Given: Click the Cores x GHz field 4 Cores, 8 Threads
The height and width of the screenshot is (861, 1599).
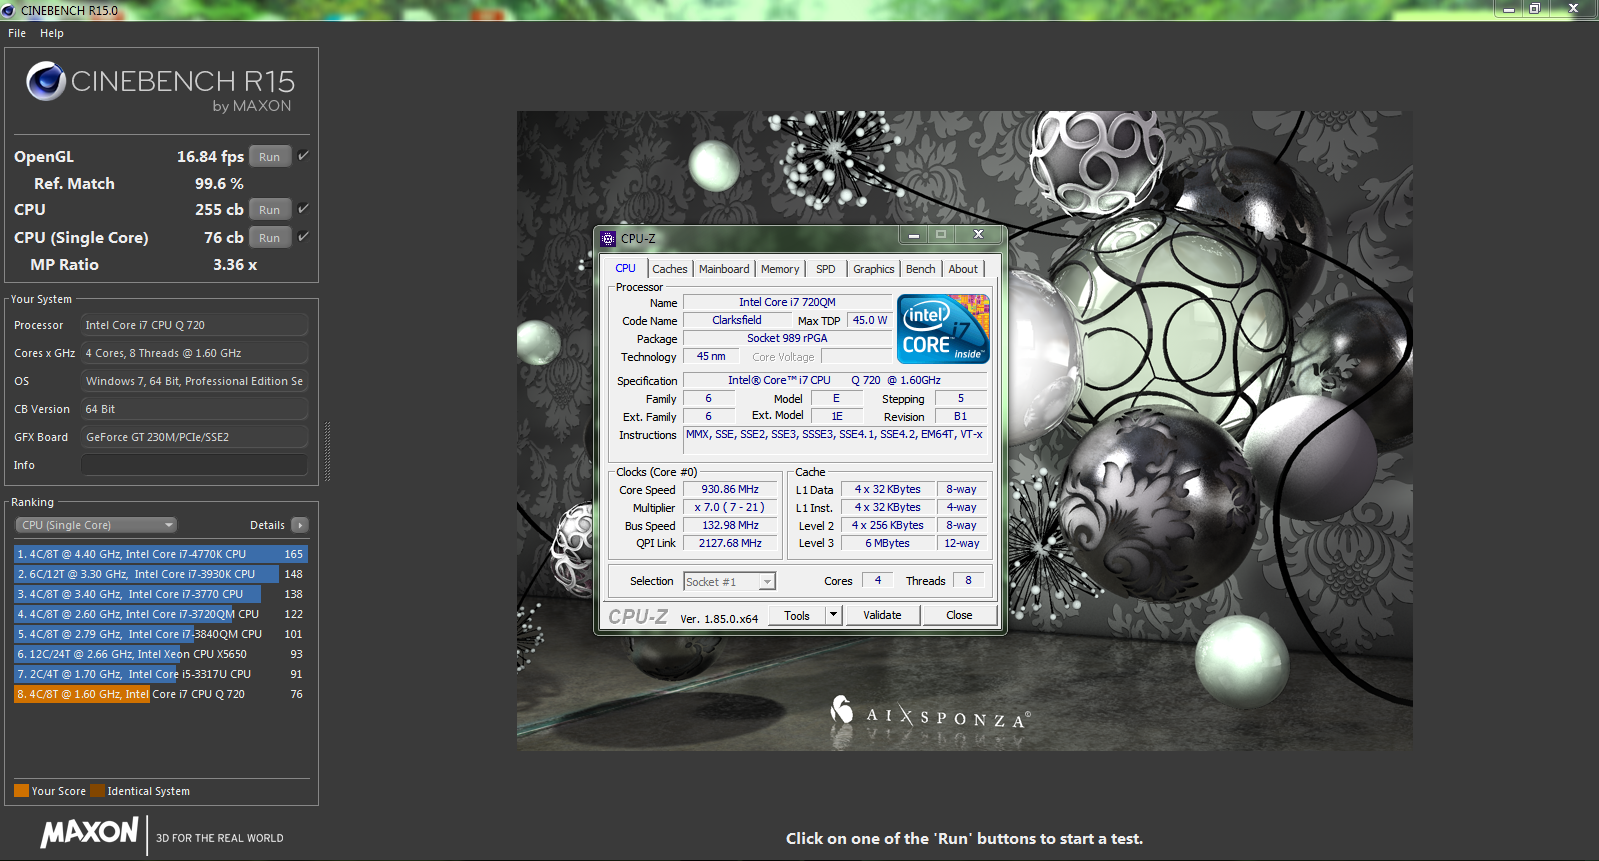Looking at the screenshot, I should pyautogui.click(x=194, y=353).
